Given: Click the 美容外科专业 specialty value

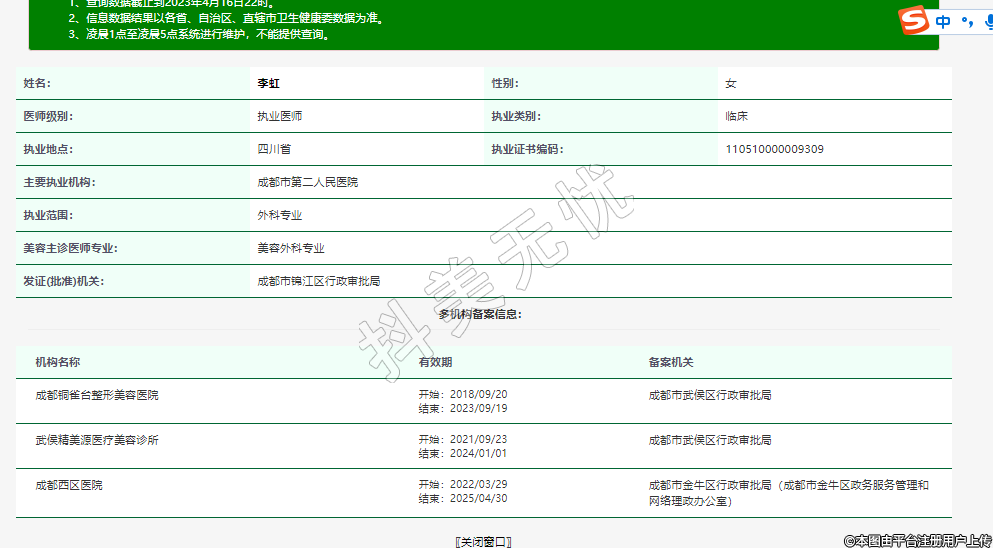Looking at the screenshot, I should pyautogui.click(x=290, y=248).
